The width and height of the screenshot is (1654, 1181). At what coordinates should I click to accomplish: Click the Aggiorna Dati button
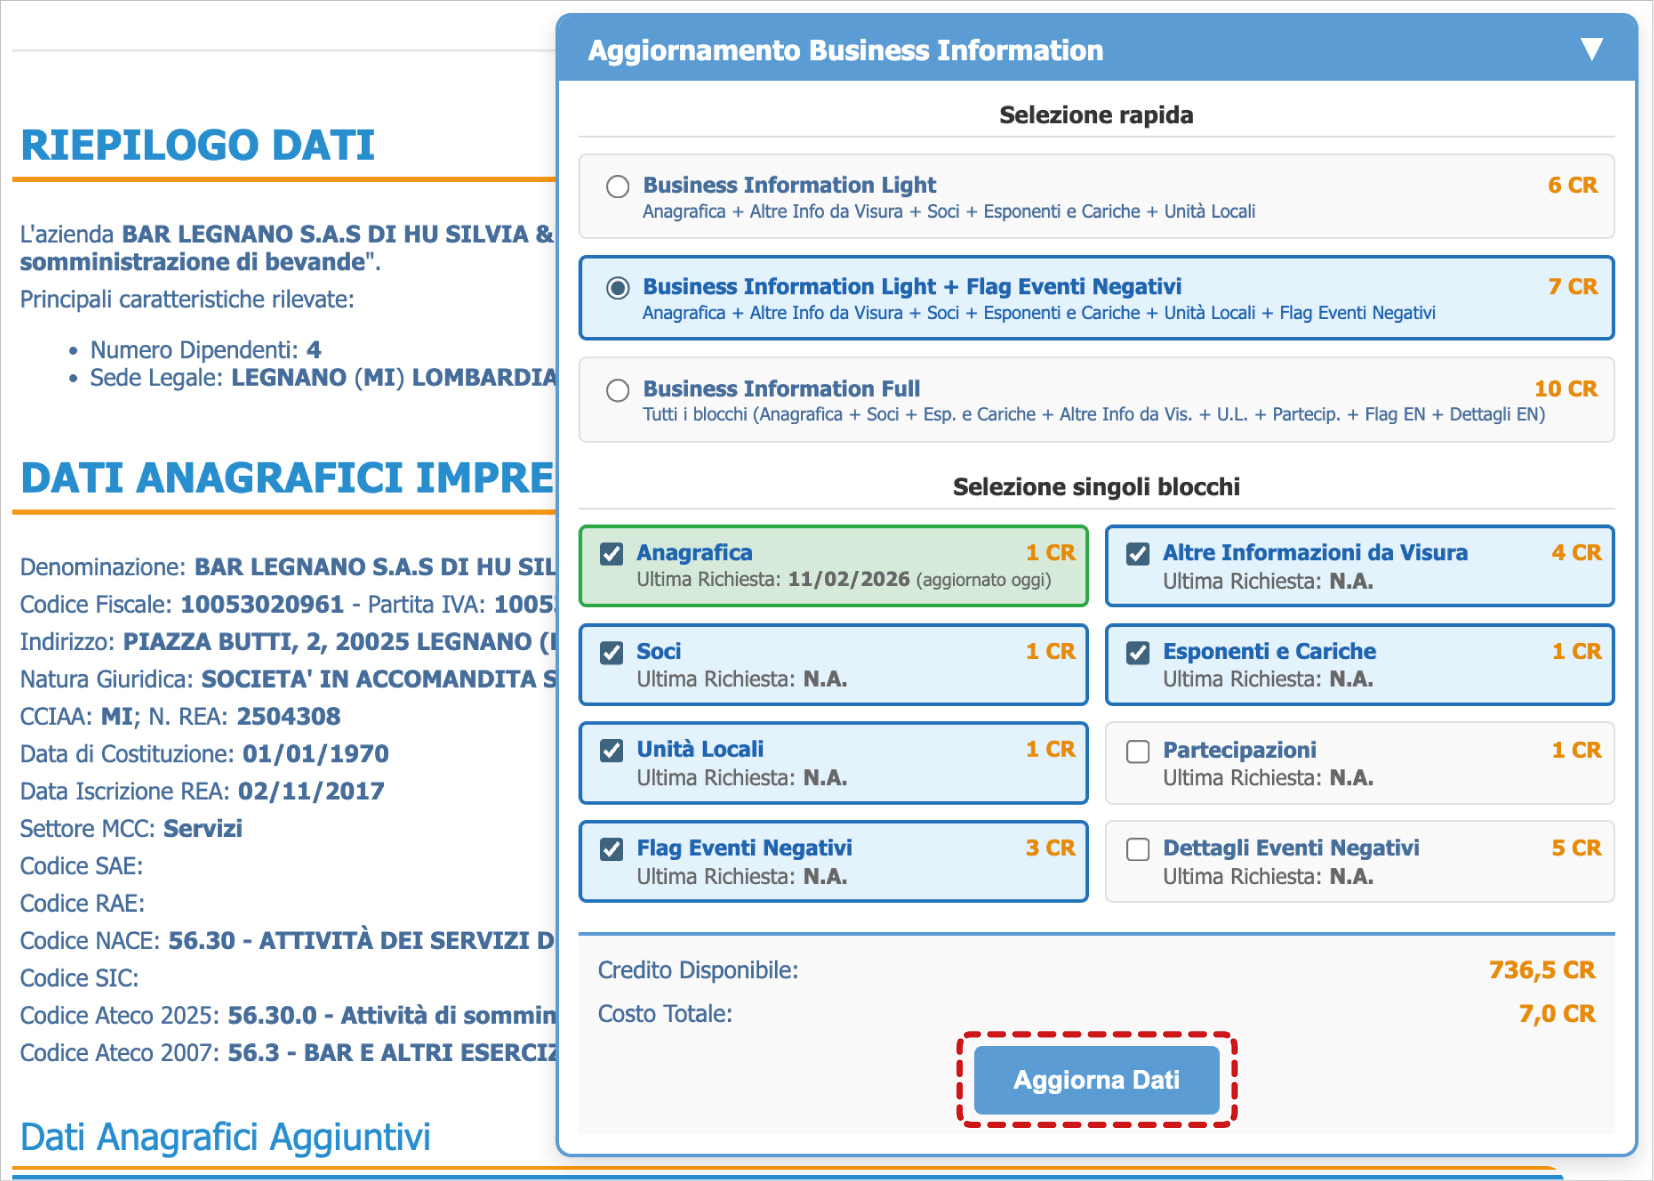1096,1080
